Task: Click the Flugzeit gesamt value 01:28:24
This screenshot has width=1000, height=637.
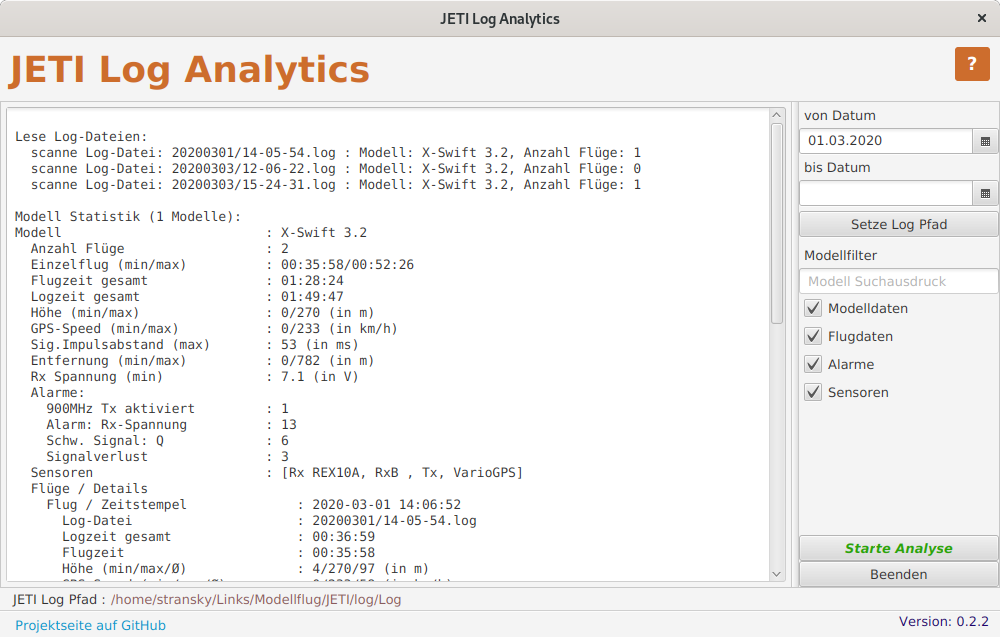Action: pyautogui.click(x=312, y=281)
